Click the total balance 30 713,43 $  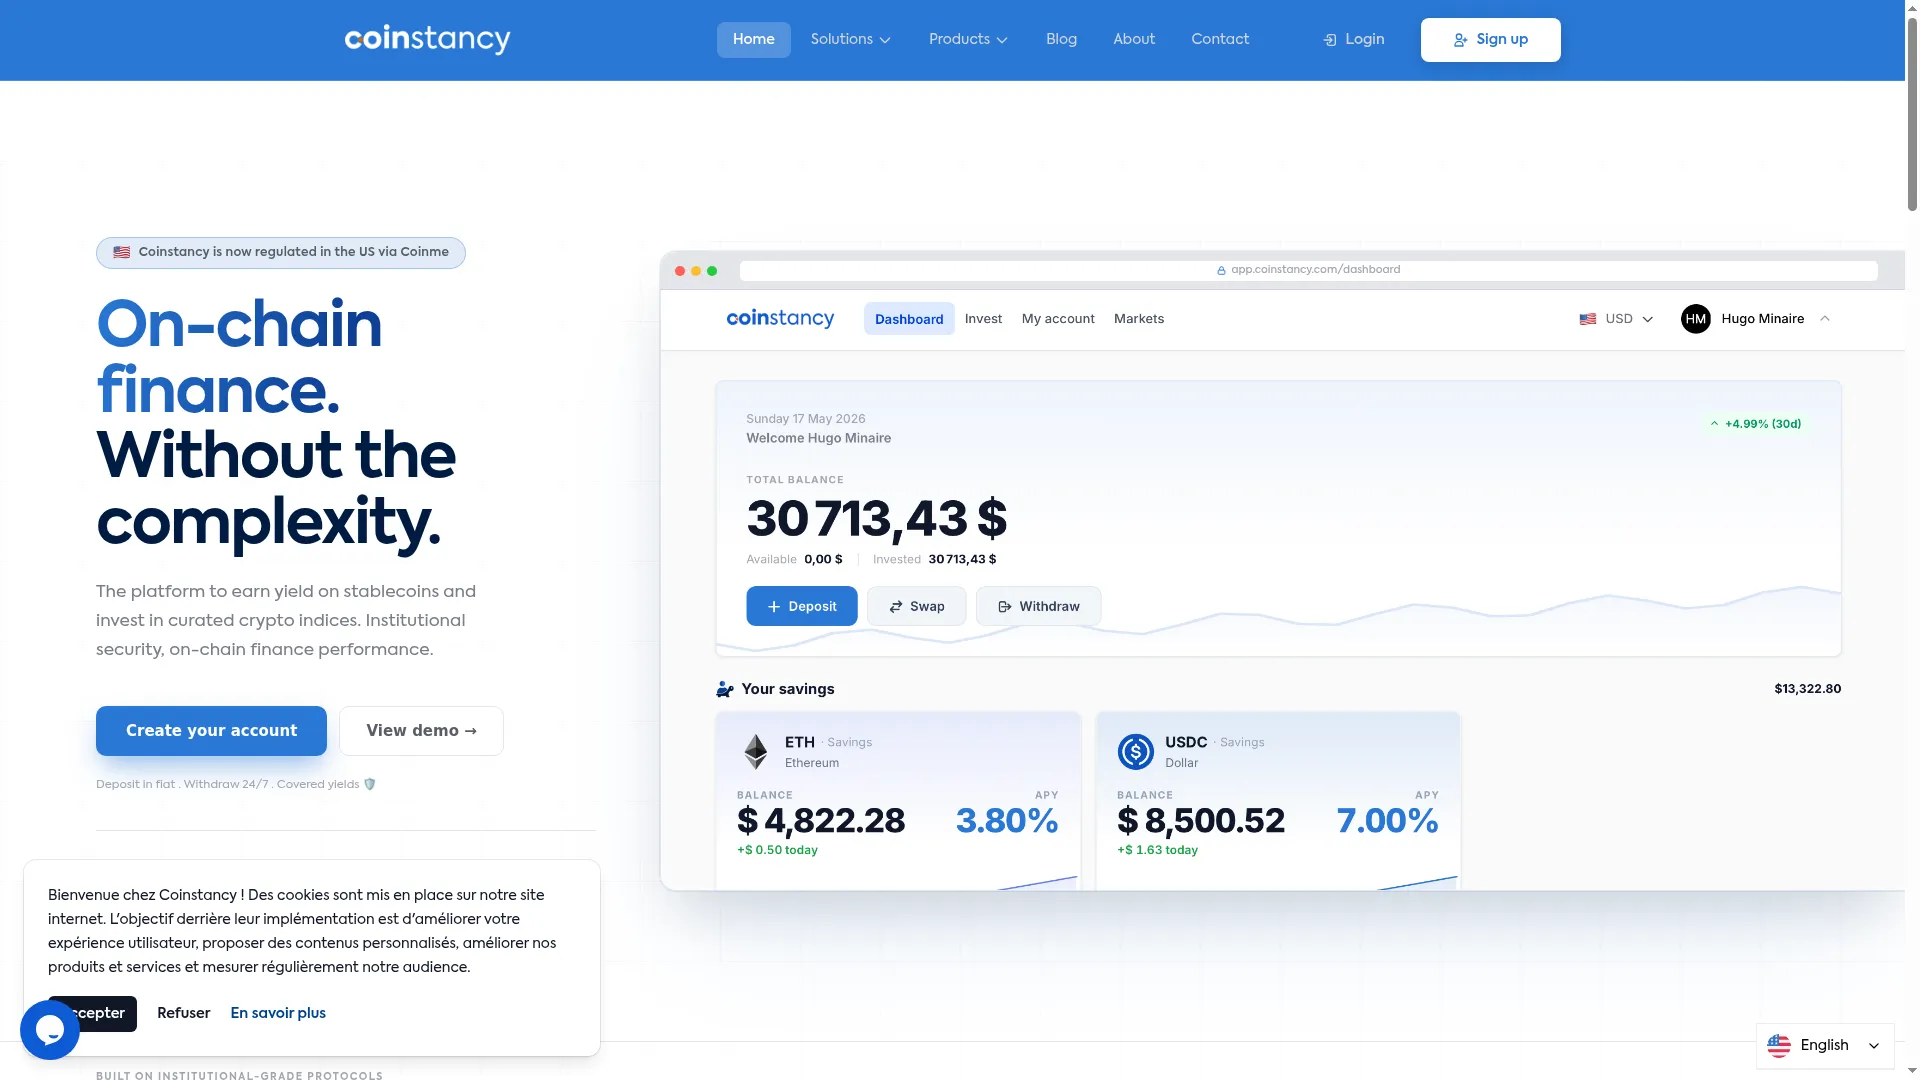click(x=876, y=519)
